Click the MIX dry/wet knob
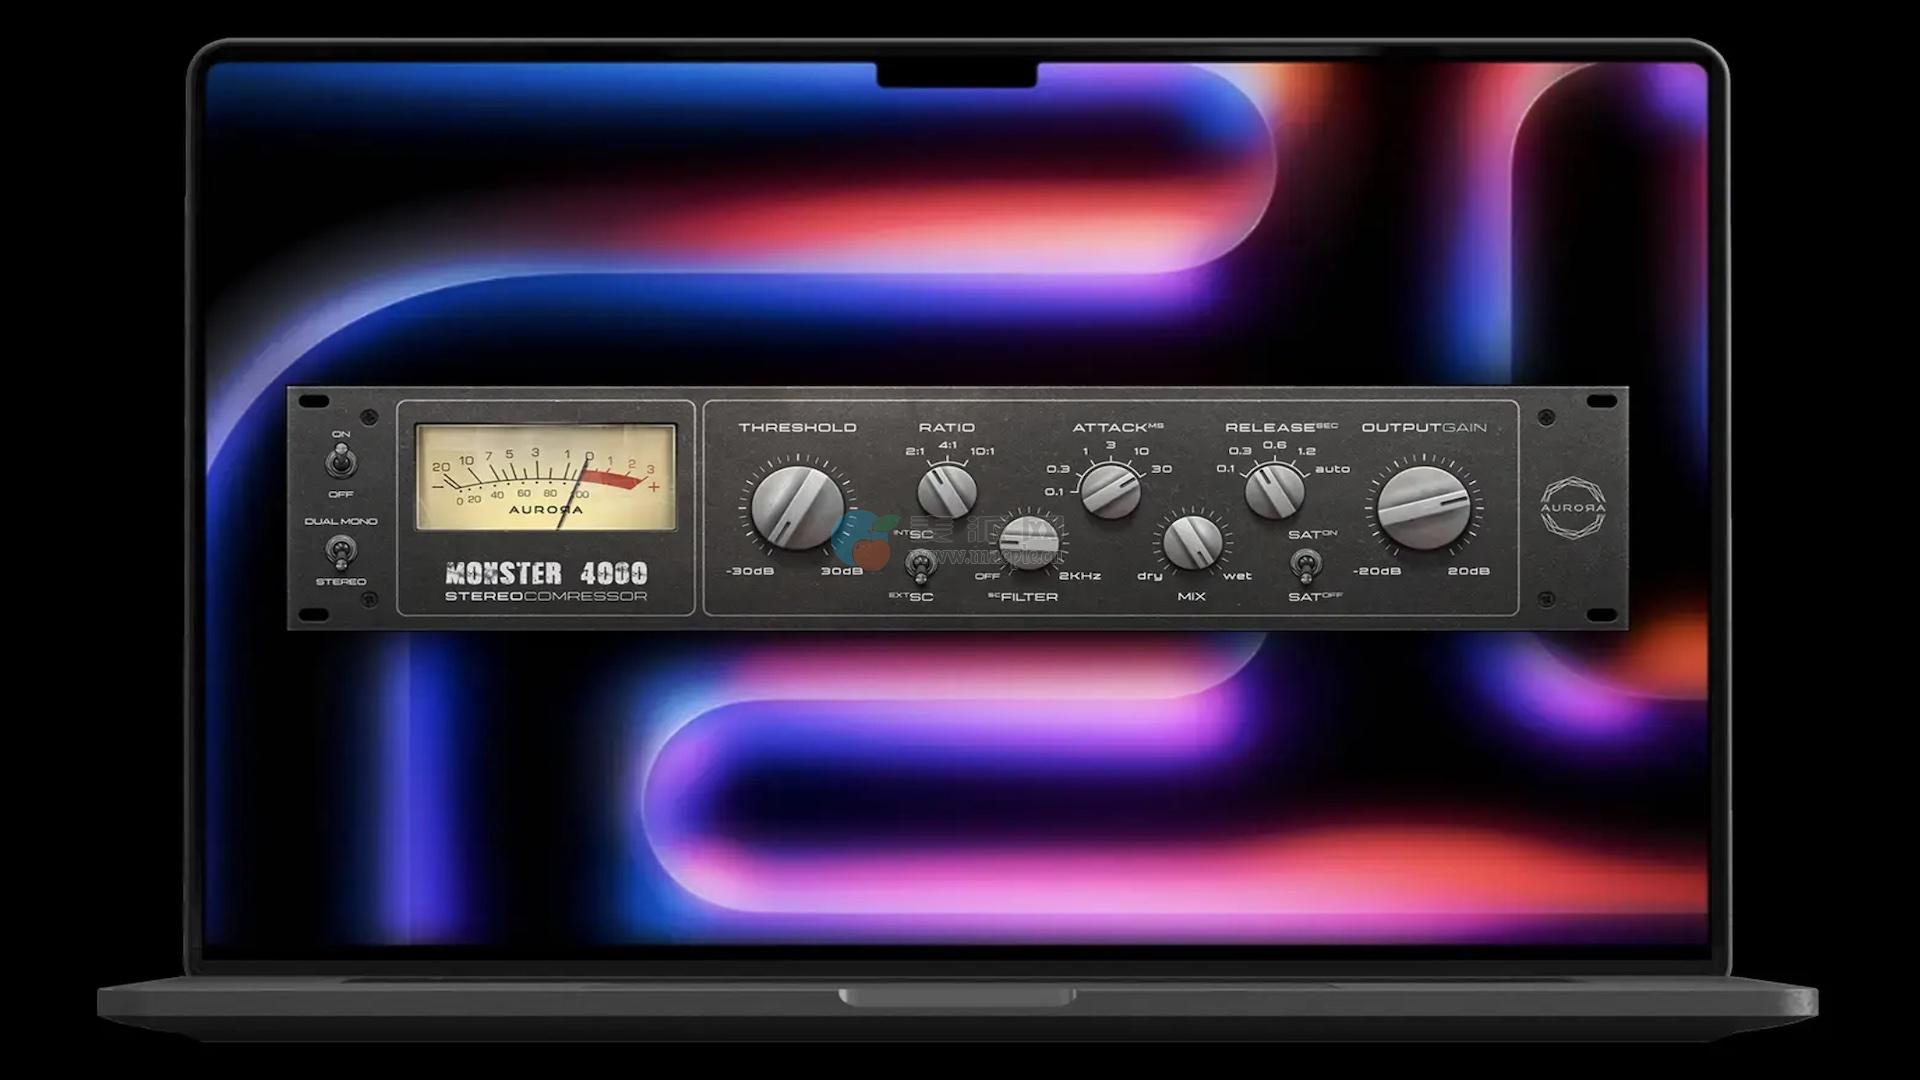 1193,542
